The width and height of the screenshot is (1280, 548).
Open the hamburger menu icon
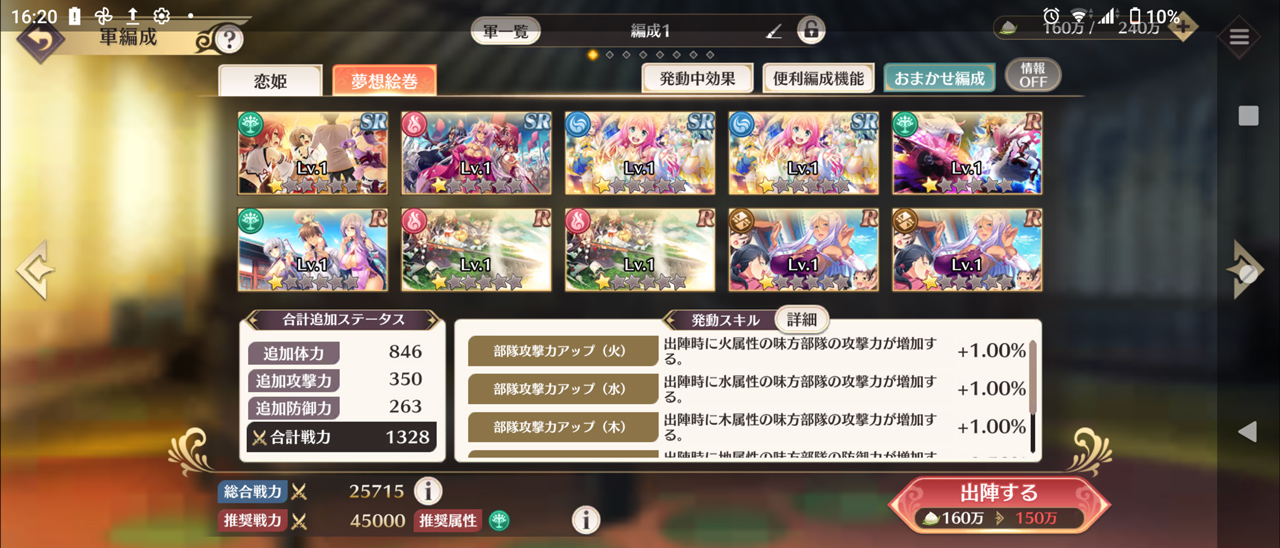pyautogui.click(x=1239, y=38)
